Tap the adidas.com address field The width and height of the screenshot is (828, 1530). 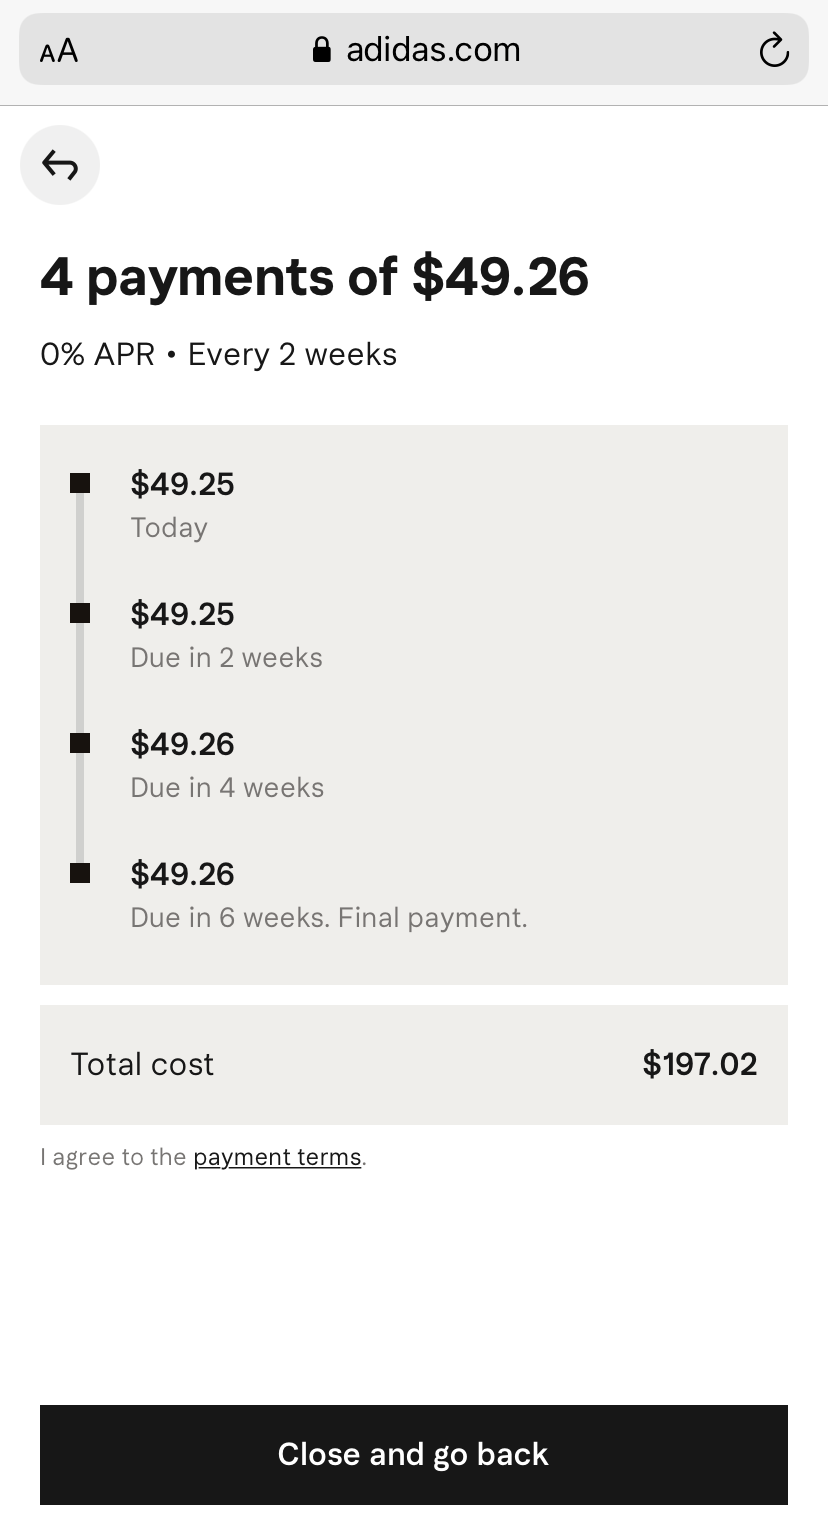coord(432,50)
